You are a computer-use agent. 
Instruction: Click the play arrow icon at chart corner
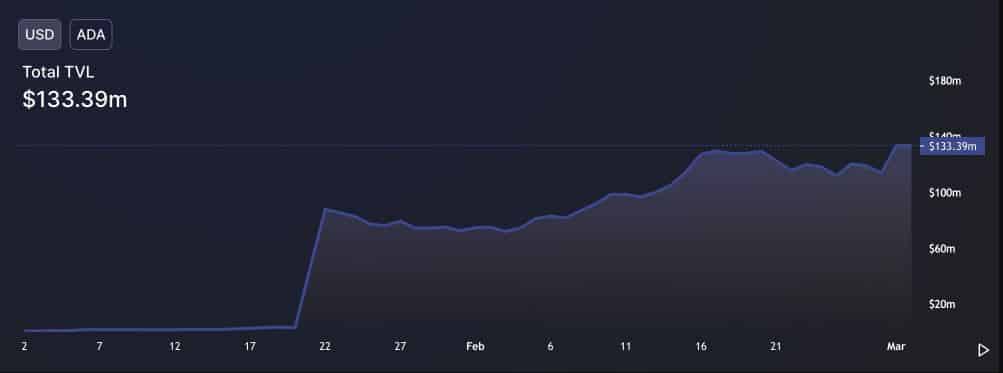click(x=983, y=350)
